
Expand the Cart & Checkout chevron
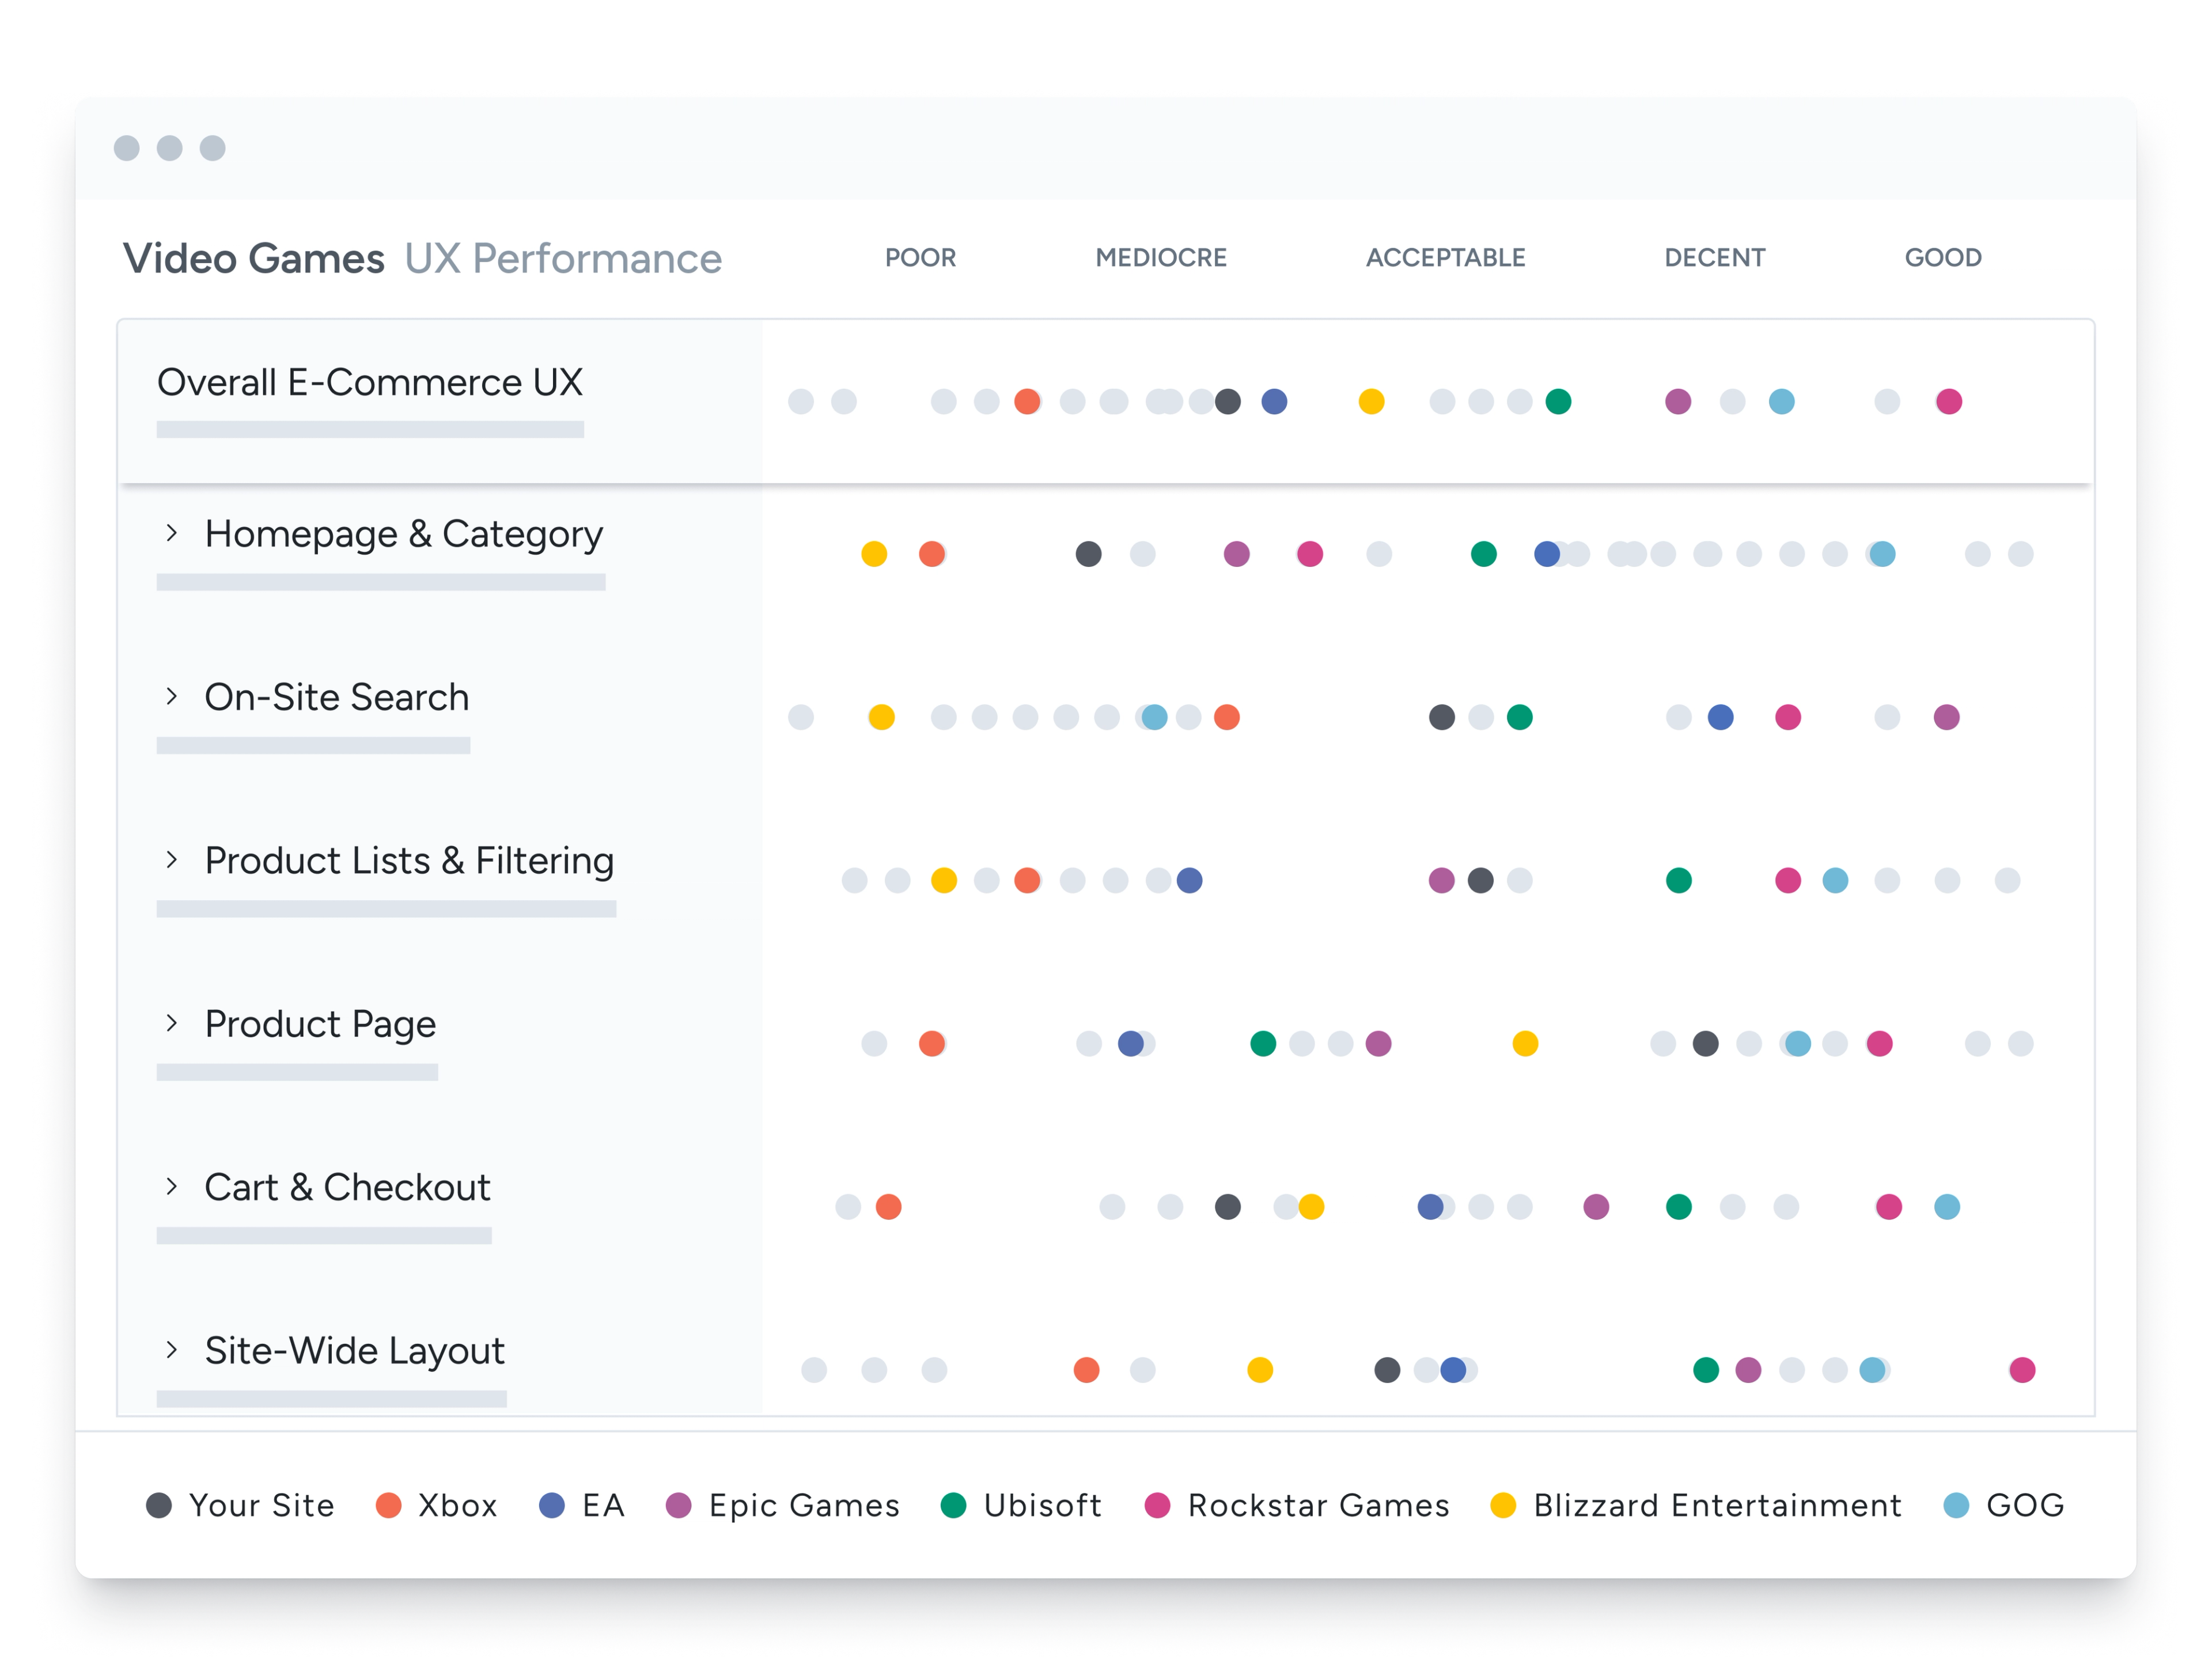172,1186
